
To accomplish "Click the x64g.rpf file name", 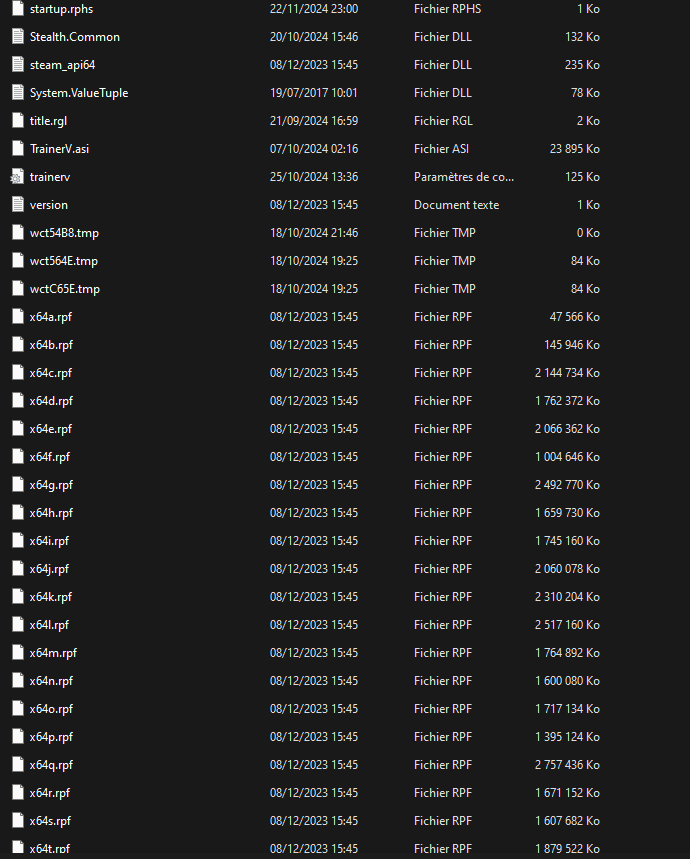I will pos(51,485).
